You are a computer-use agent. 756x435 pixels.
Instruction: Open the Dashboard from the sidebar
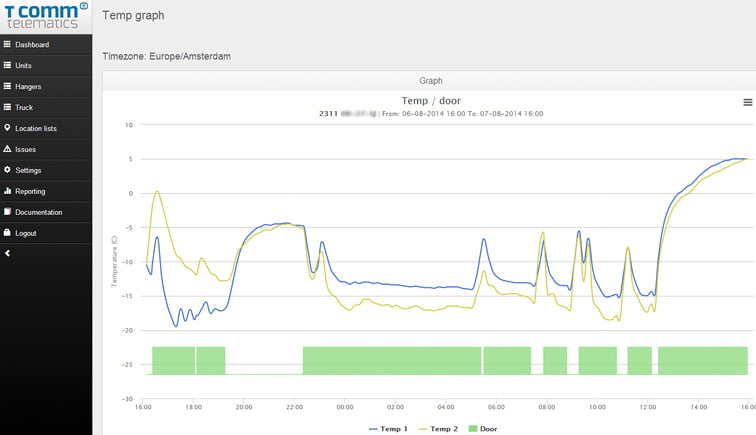coord(31,45)
